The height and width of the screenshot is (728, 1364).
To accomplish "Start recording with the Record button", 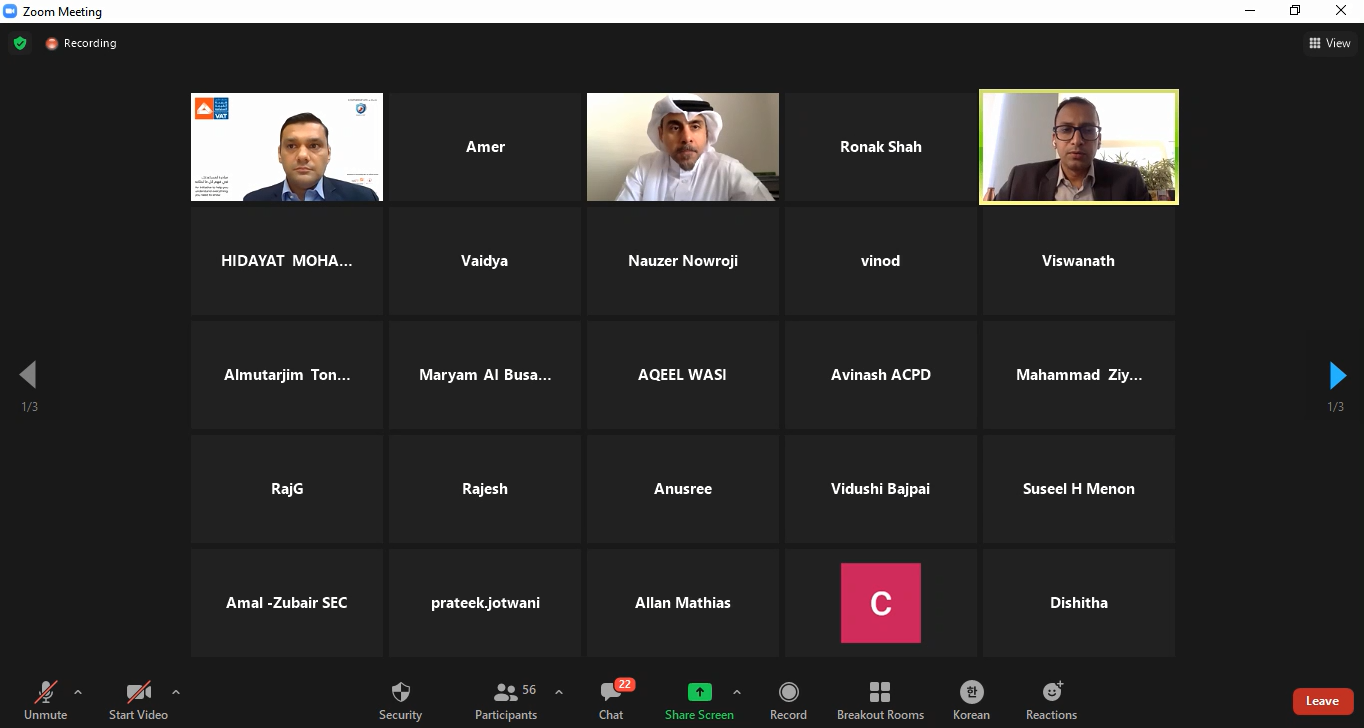I will tap(788, 699).
